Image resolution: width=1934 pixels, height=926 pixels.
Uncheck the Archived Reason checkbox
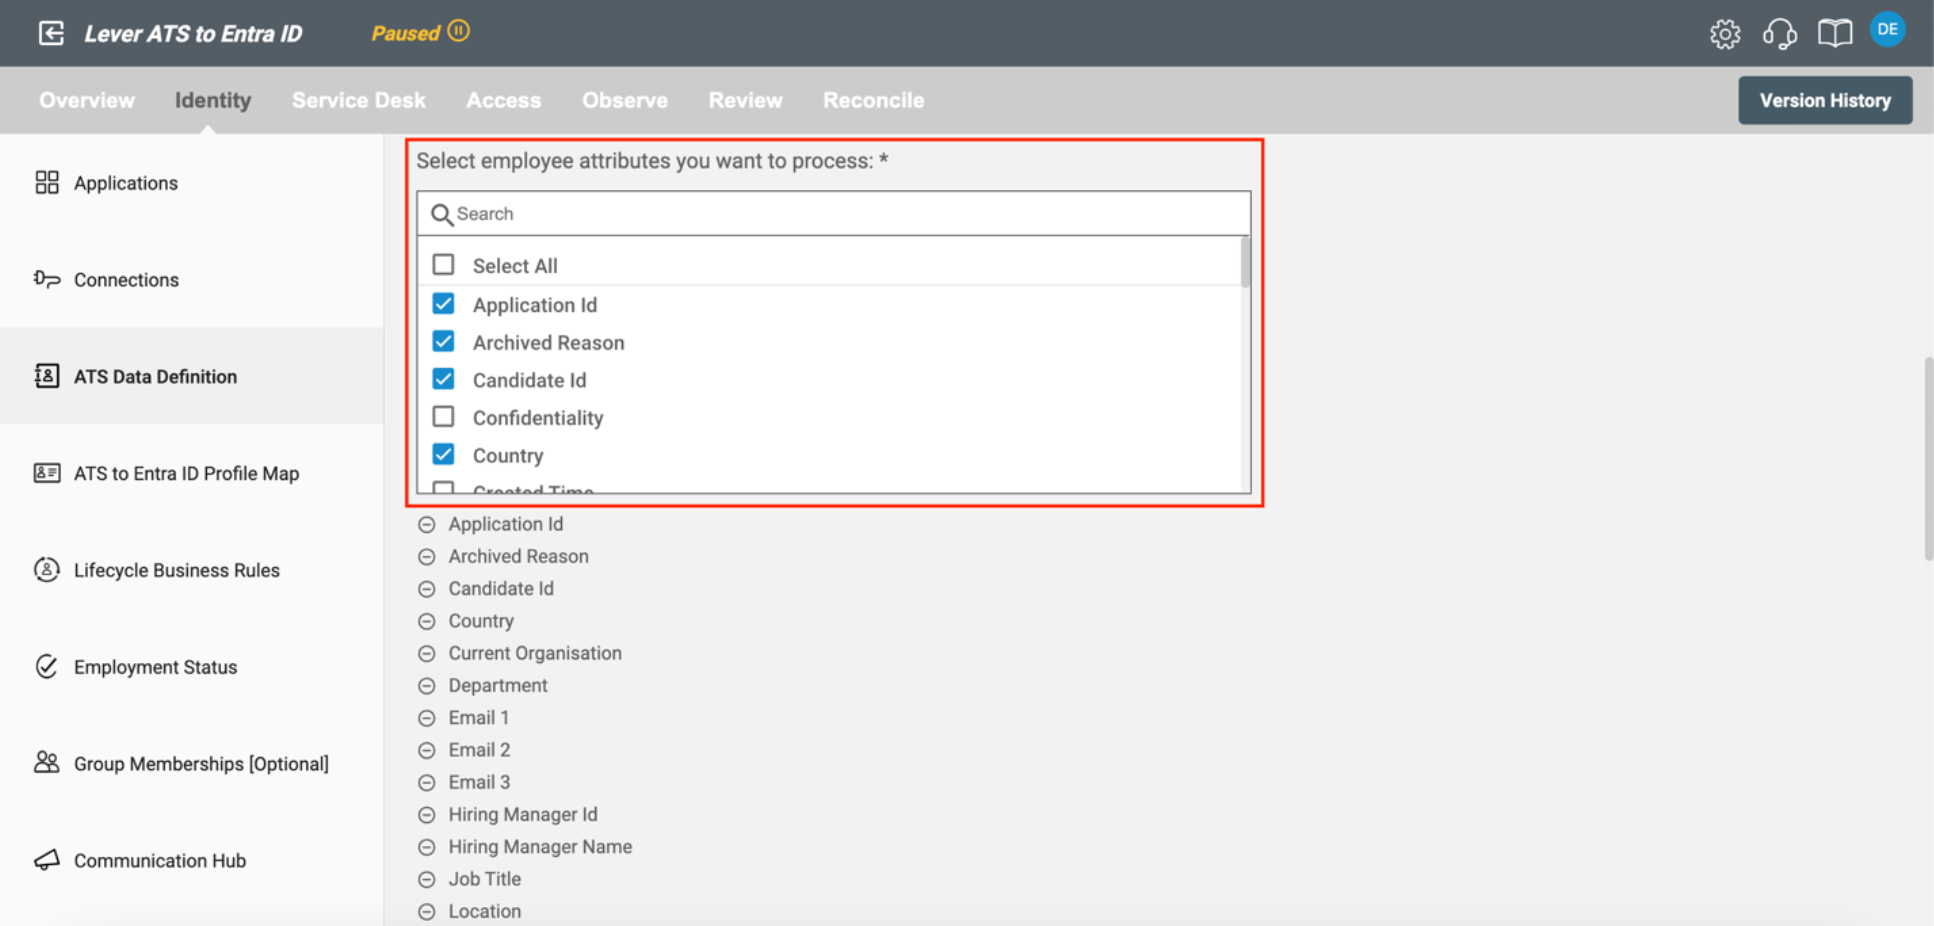pyautogui.click(x=443, y=342)
